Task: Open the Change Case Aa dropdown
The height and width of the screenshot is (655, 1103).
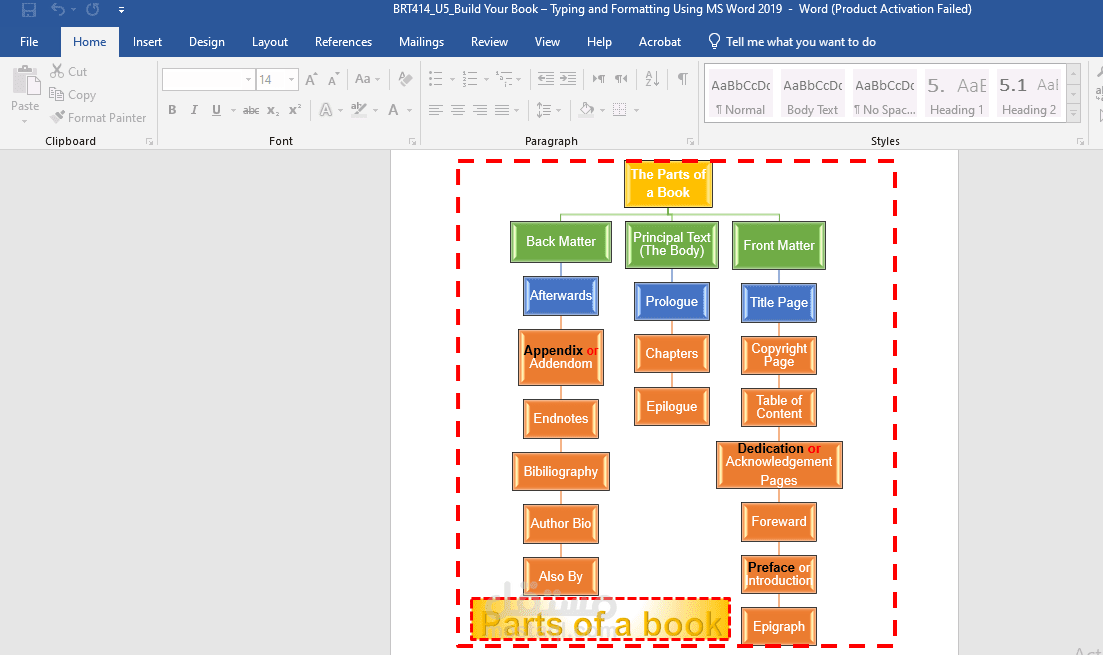Action: [x=367, y=80]
